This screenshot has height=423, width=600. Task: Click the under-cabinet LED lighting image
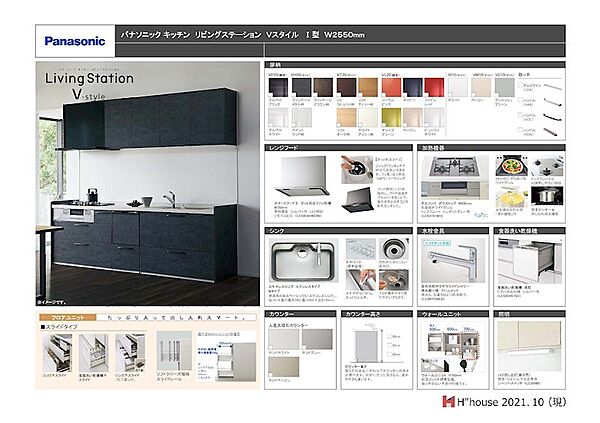(x=530, y=346)
